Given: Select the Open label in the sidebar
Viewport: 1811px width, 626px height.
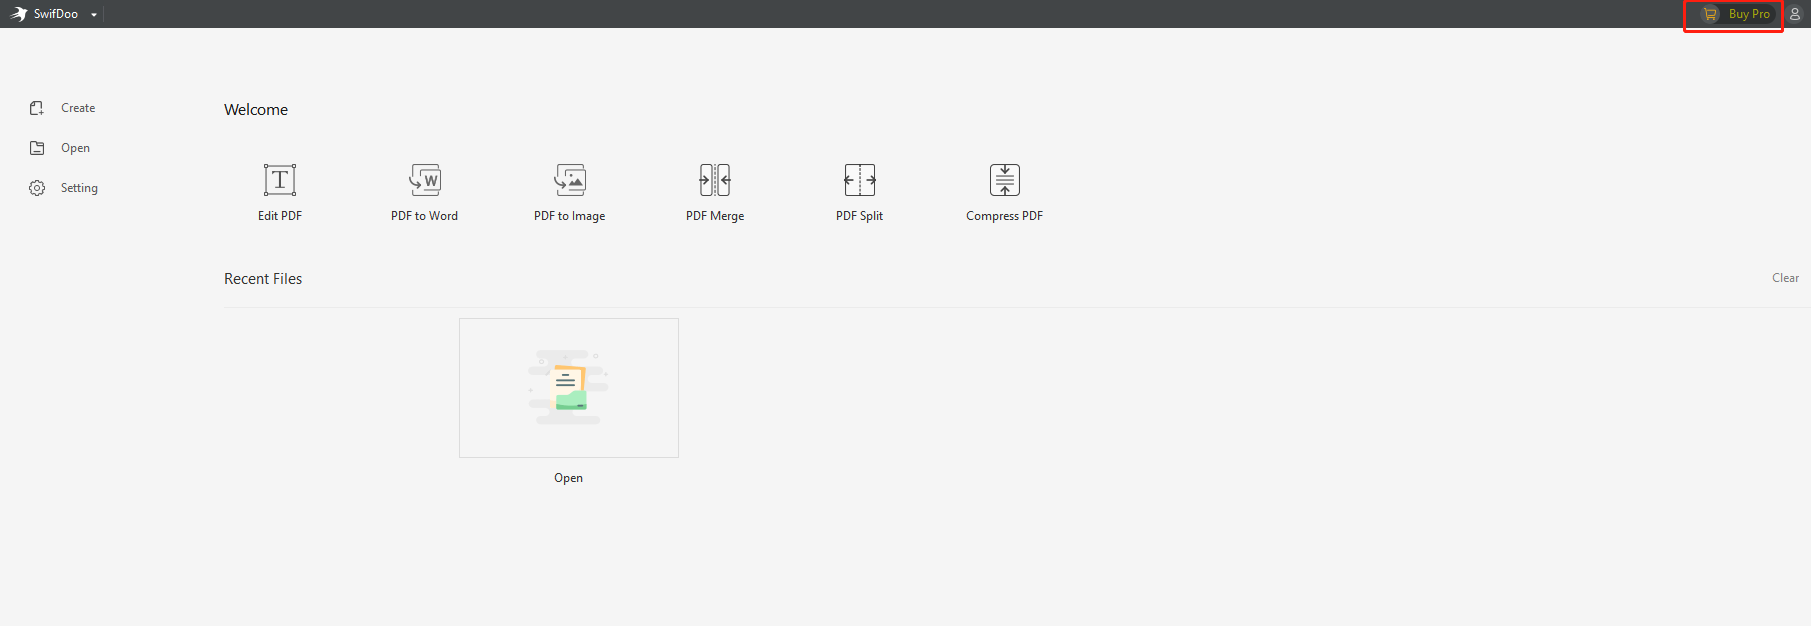Looking at the screenshot, I should 75,148.
